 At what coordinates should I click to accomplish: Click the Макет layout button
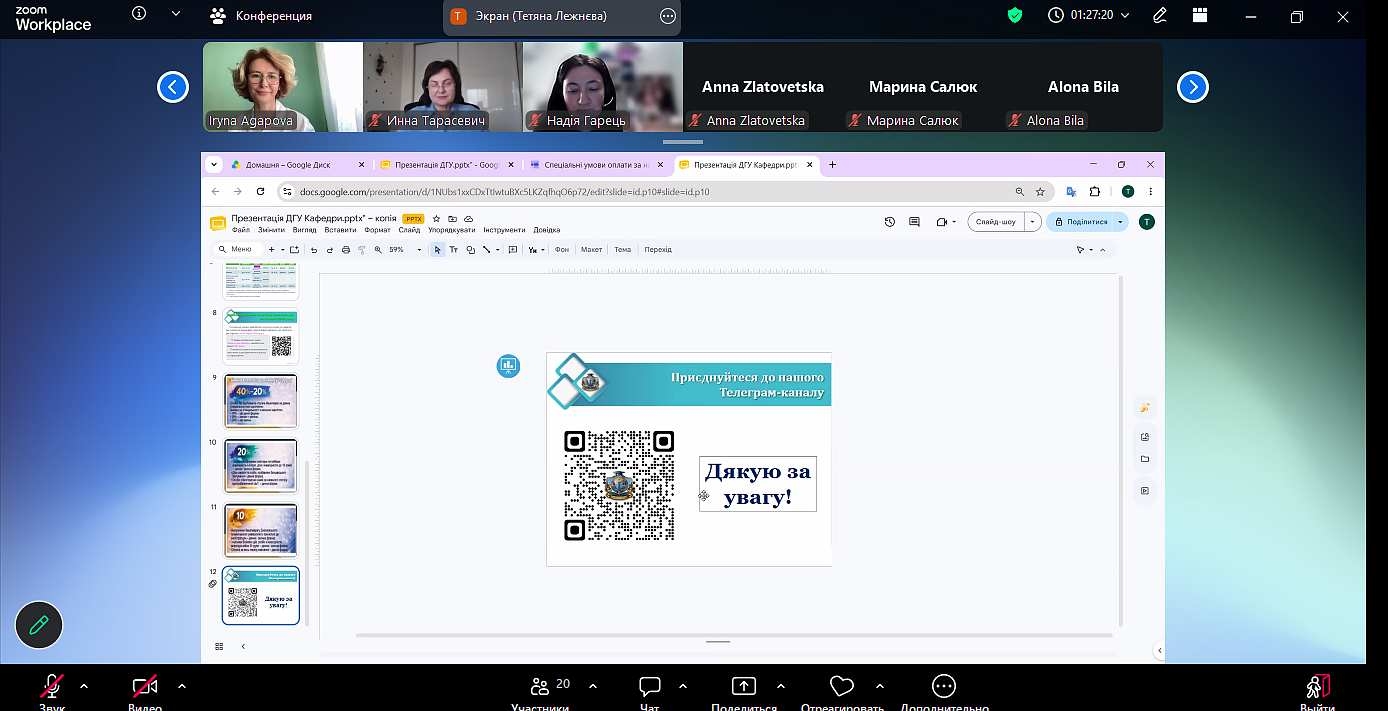click(x=591, y=250)
